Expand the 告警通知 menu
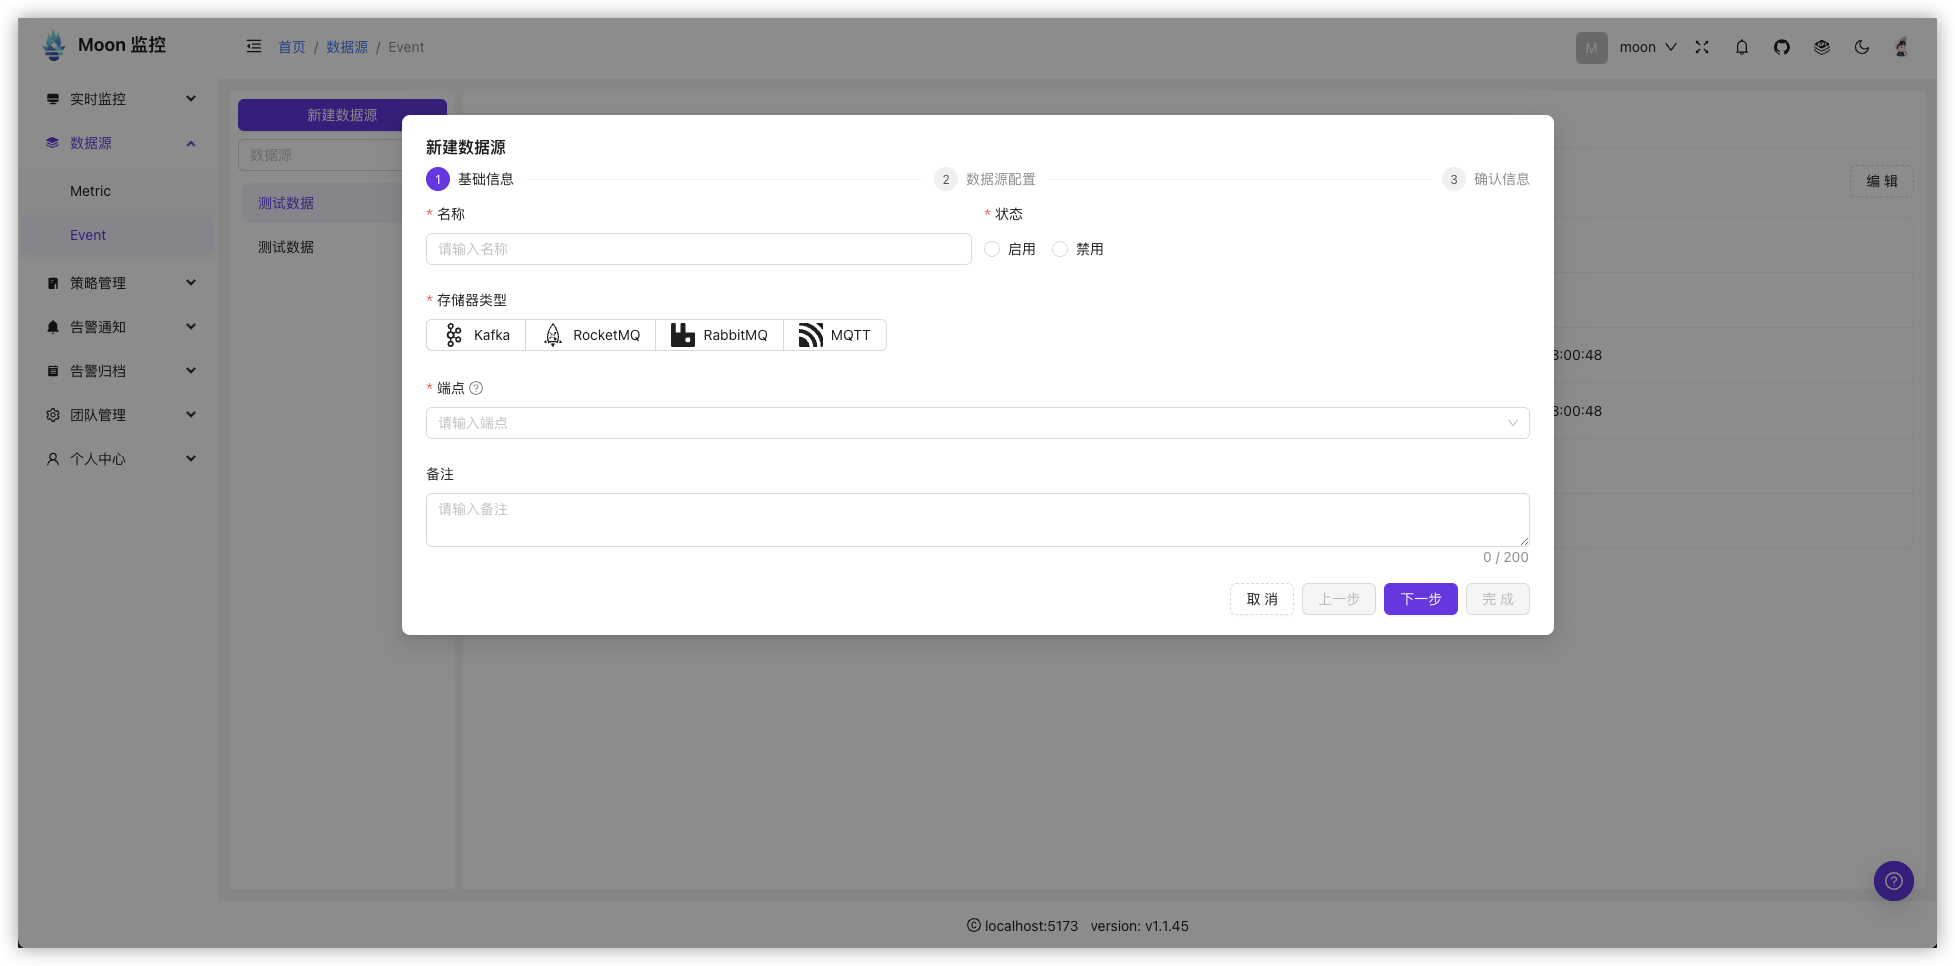Viewport: 1955px width, 966px height. coord(120,327)
